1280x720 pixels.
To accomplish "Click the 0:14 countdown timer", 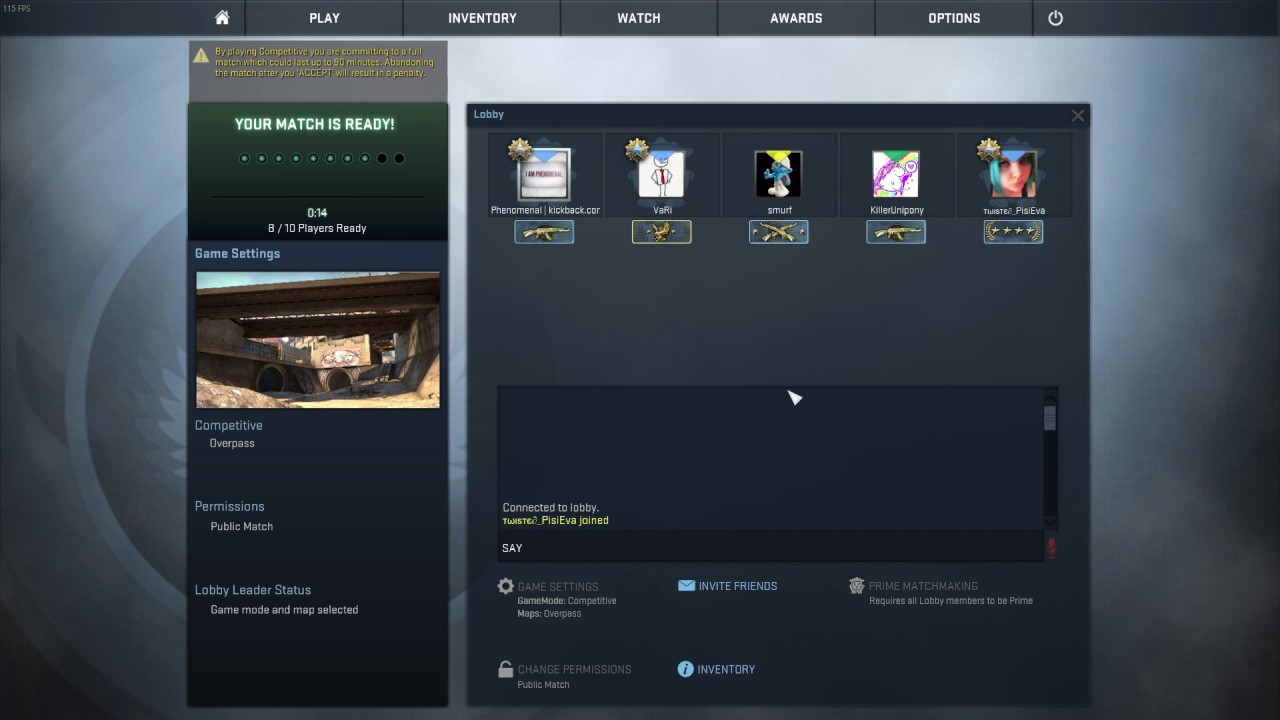I will coord(317,213).
